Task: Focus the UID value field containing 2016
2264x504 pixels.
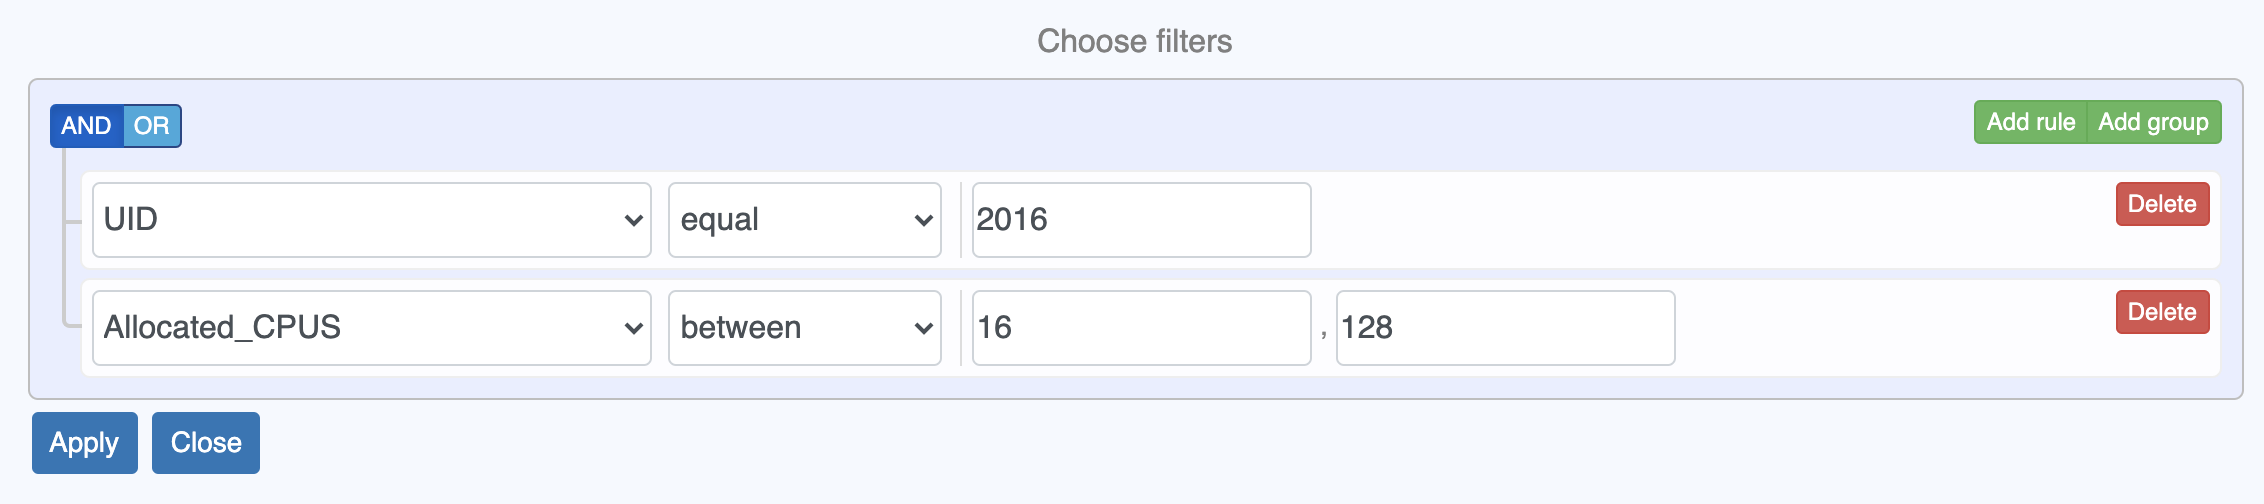Action: [1141, 220]
